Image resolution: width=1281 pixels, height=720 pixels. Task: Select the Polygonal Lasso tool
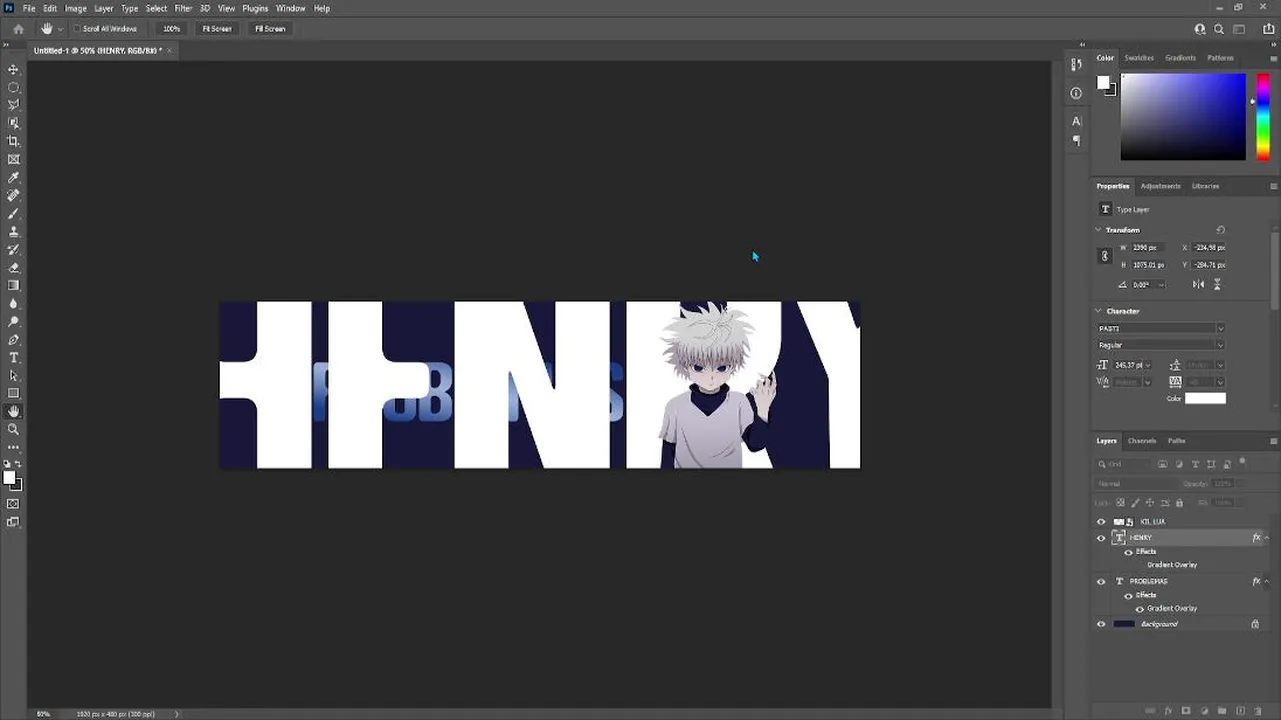coord(14,105)
